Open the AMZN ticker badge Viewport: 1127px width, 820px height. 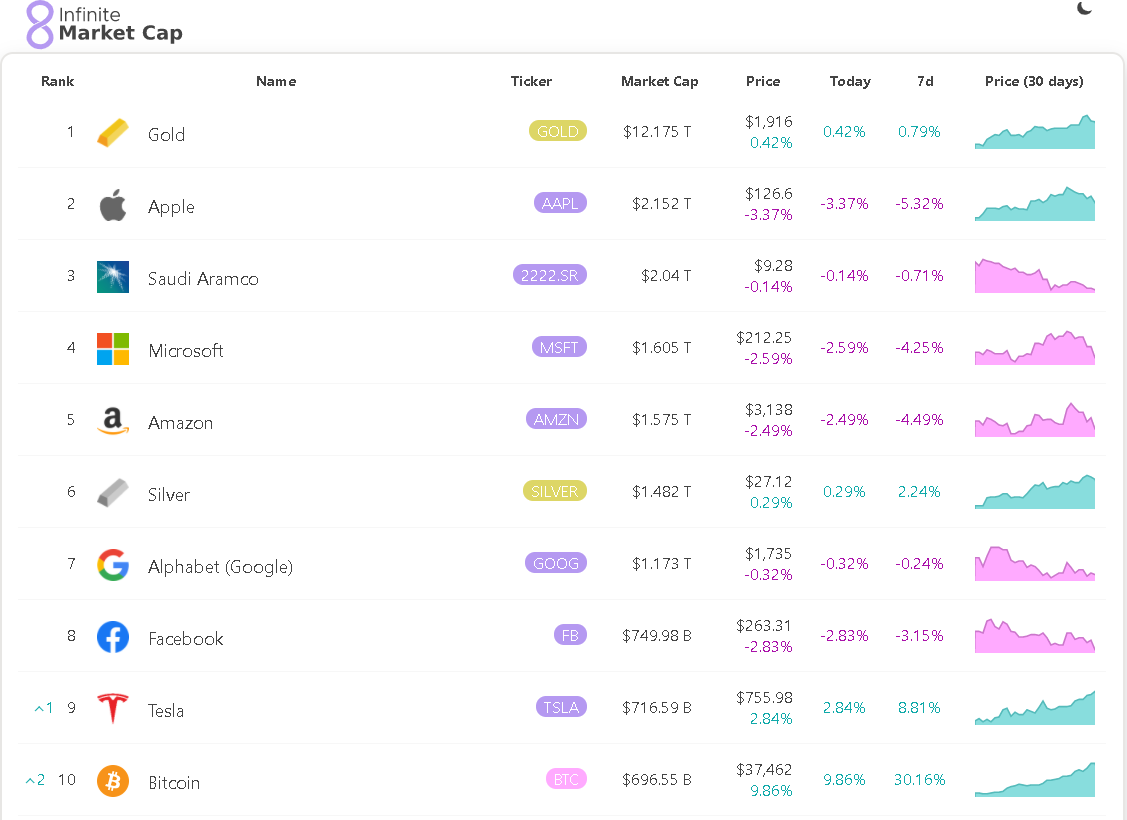pos(556,419)
